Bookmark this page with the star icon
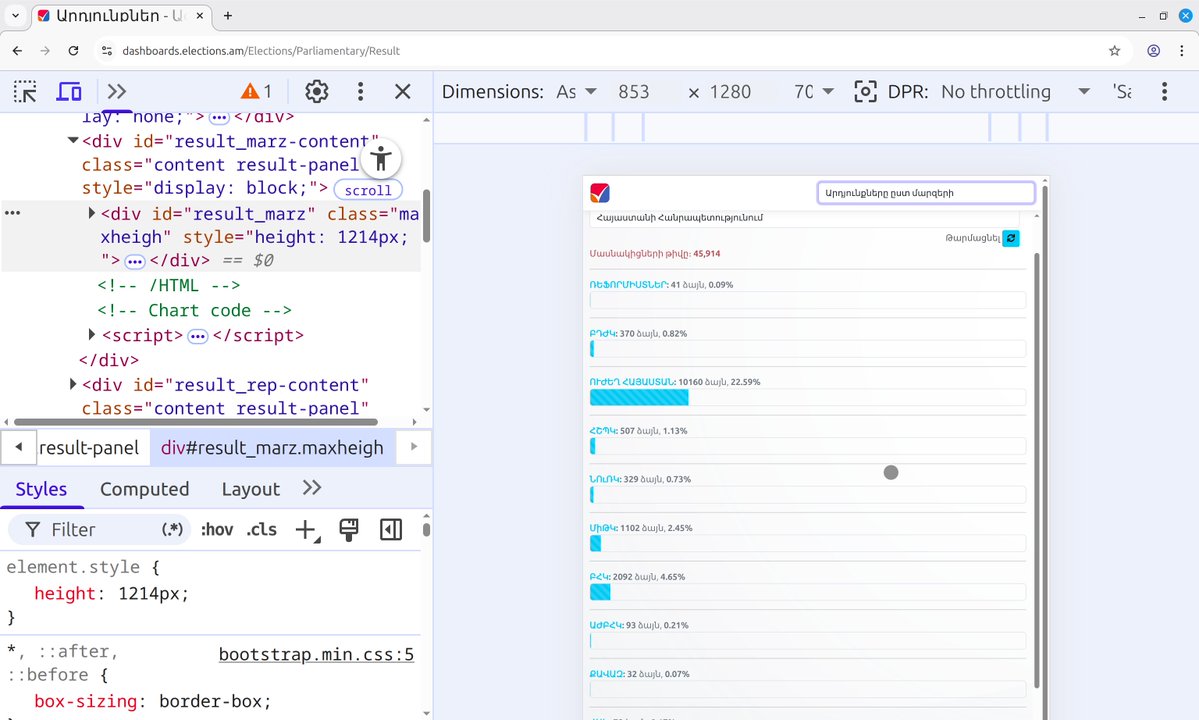 [x=1115, y=50]
